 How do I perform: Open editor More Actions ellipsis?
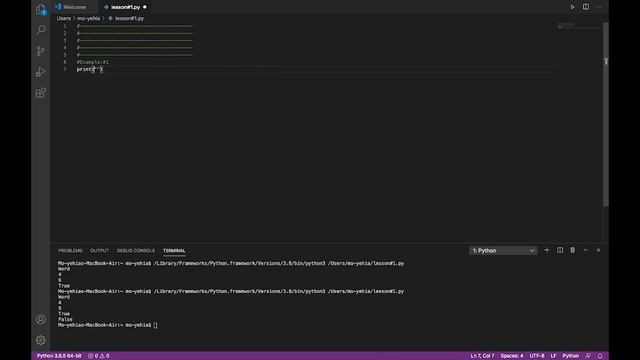599,7
